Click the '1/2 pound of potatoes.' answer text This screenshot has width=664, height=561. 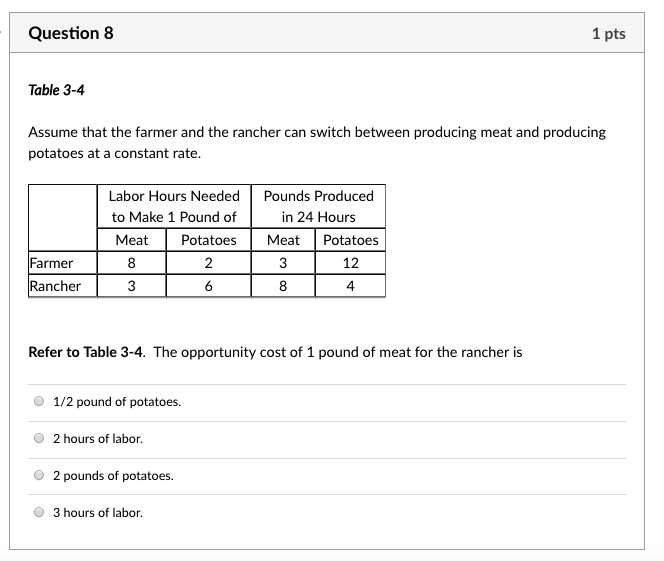coord(117,401)
